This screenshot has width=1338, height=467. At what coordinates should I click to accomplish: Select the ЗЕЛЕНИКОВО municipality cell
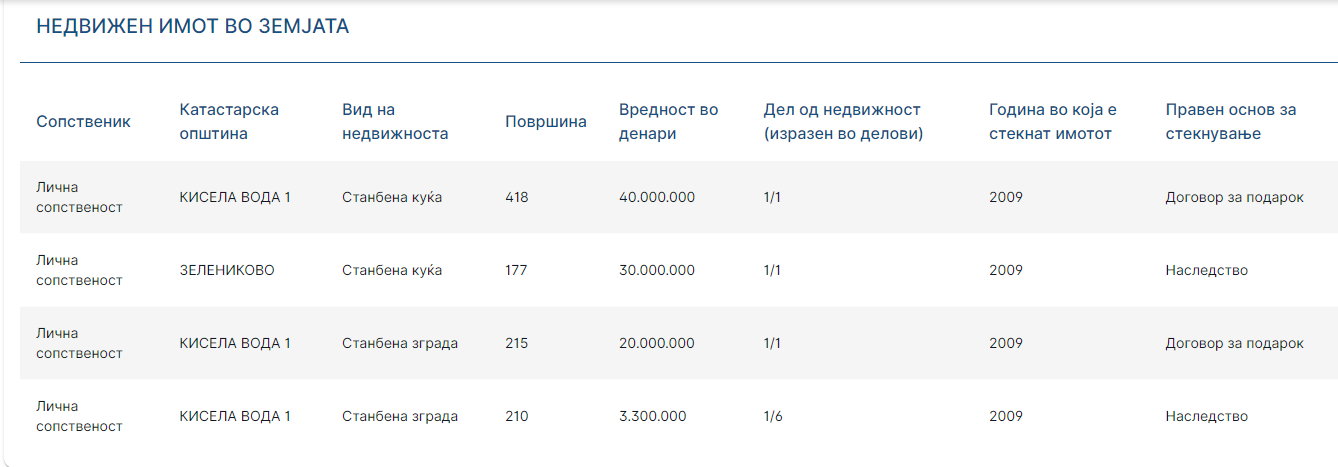(x=227, y=270)
